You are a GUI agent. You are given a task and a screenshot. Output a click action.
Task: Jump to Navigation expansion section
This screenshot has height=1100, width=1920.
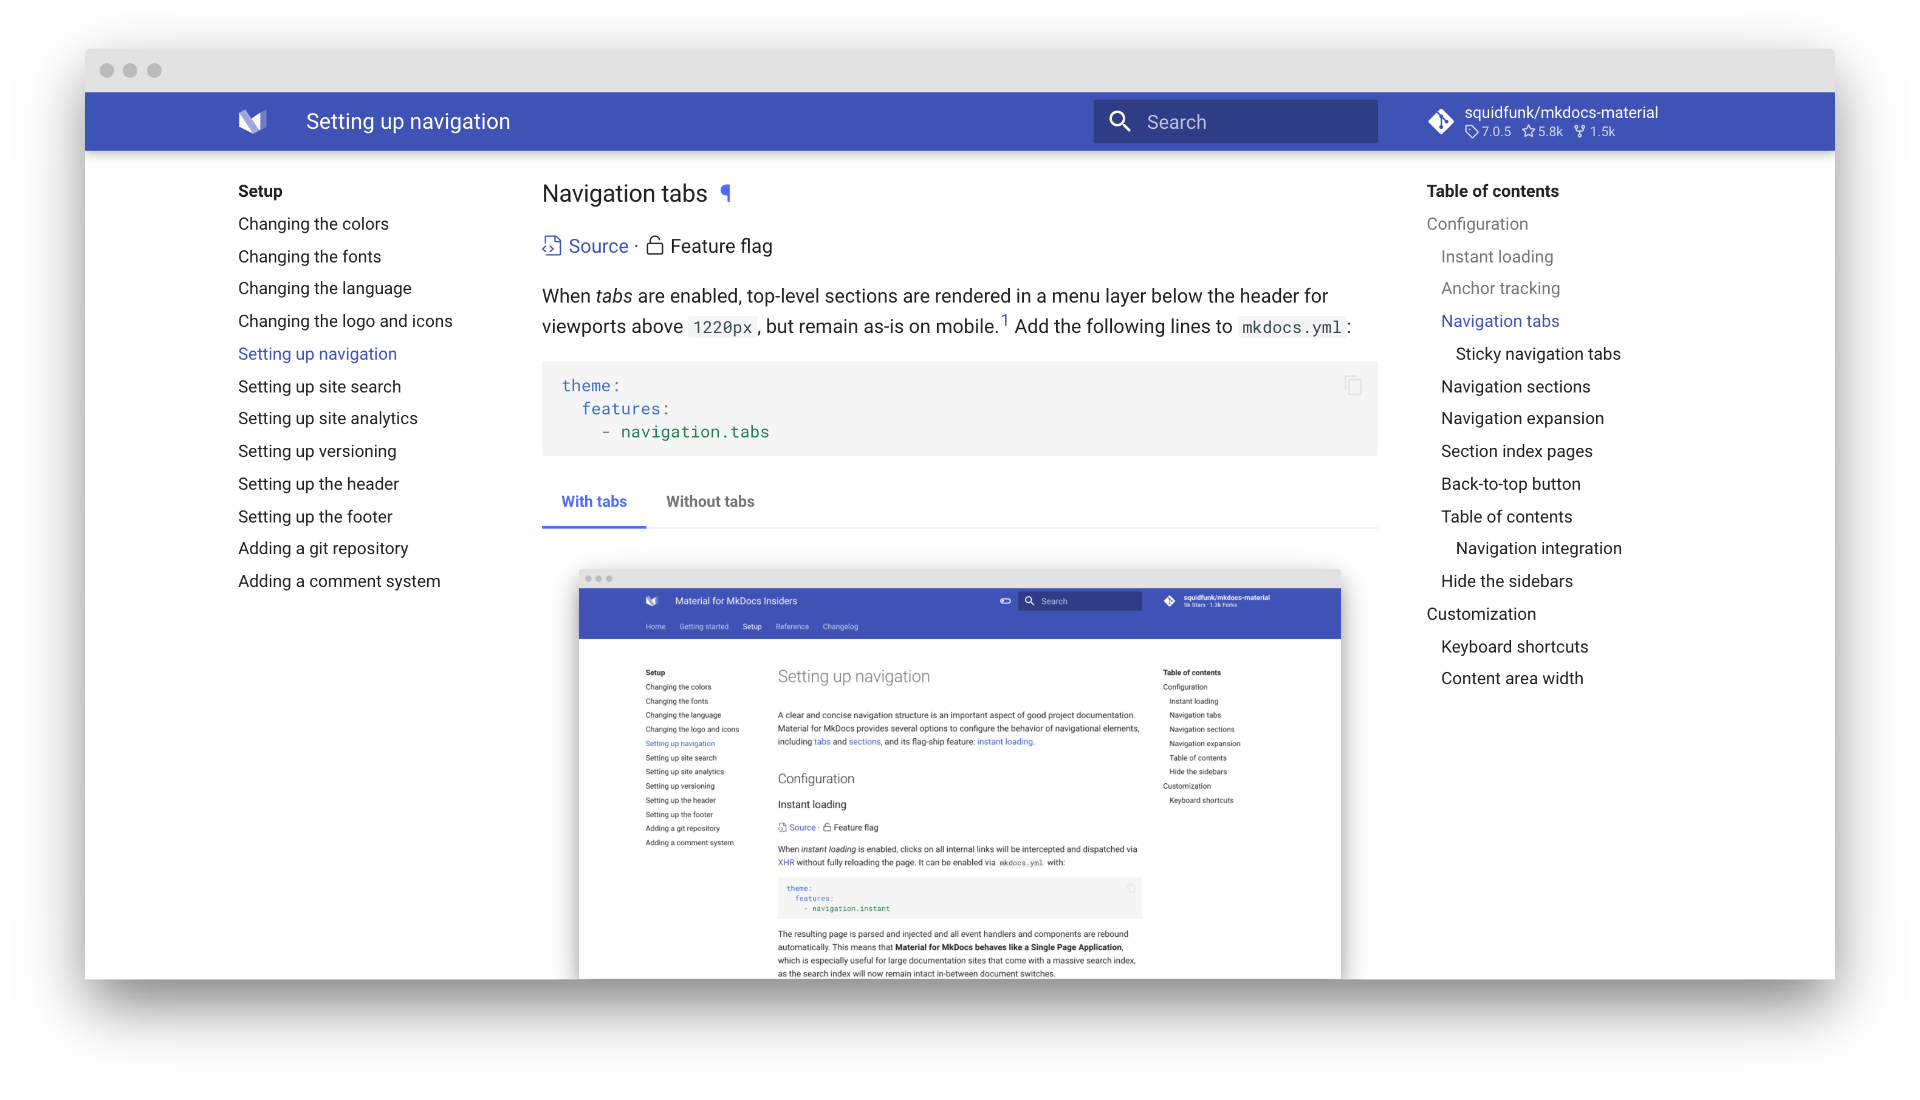(x=1522, y=418)
